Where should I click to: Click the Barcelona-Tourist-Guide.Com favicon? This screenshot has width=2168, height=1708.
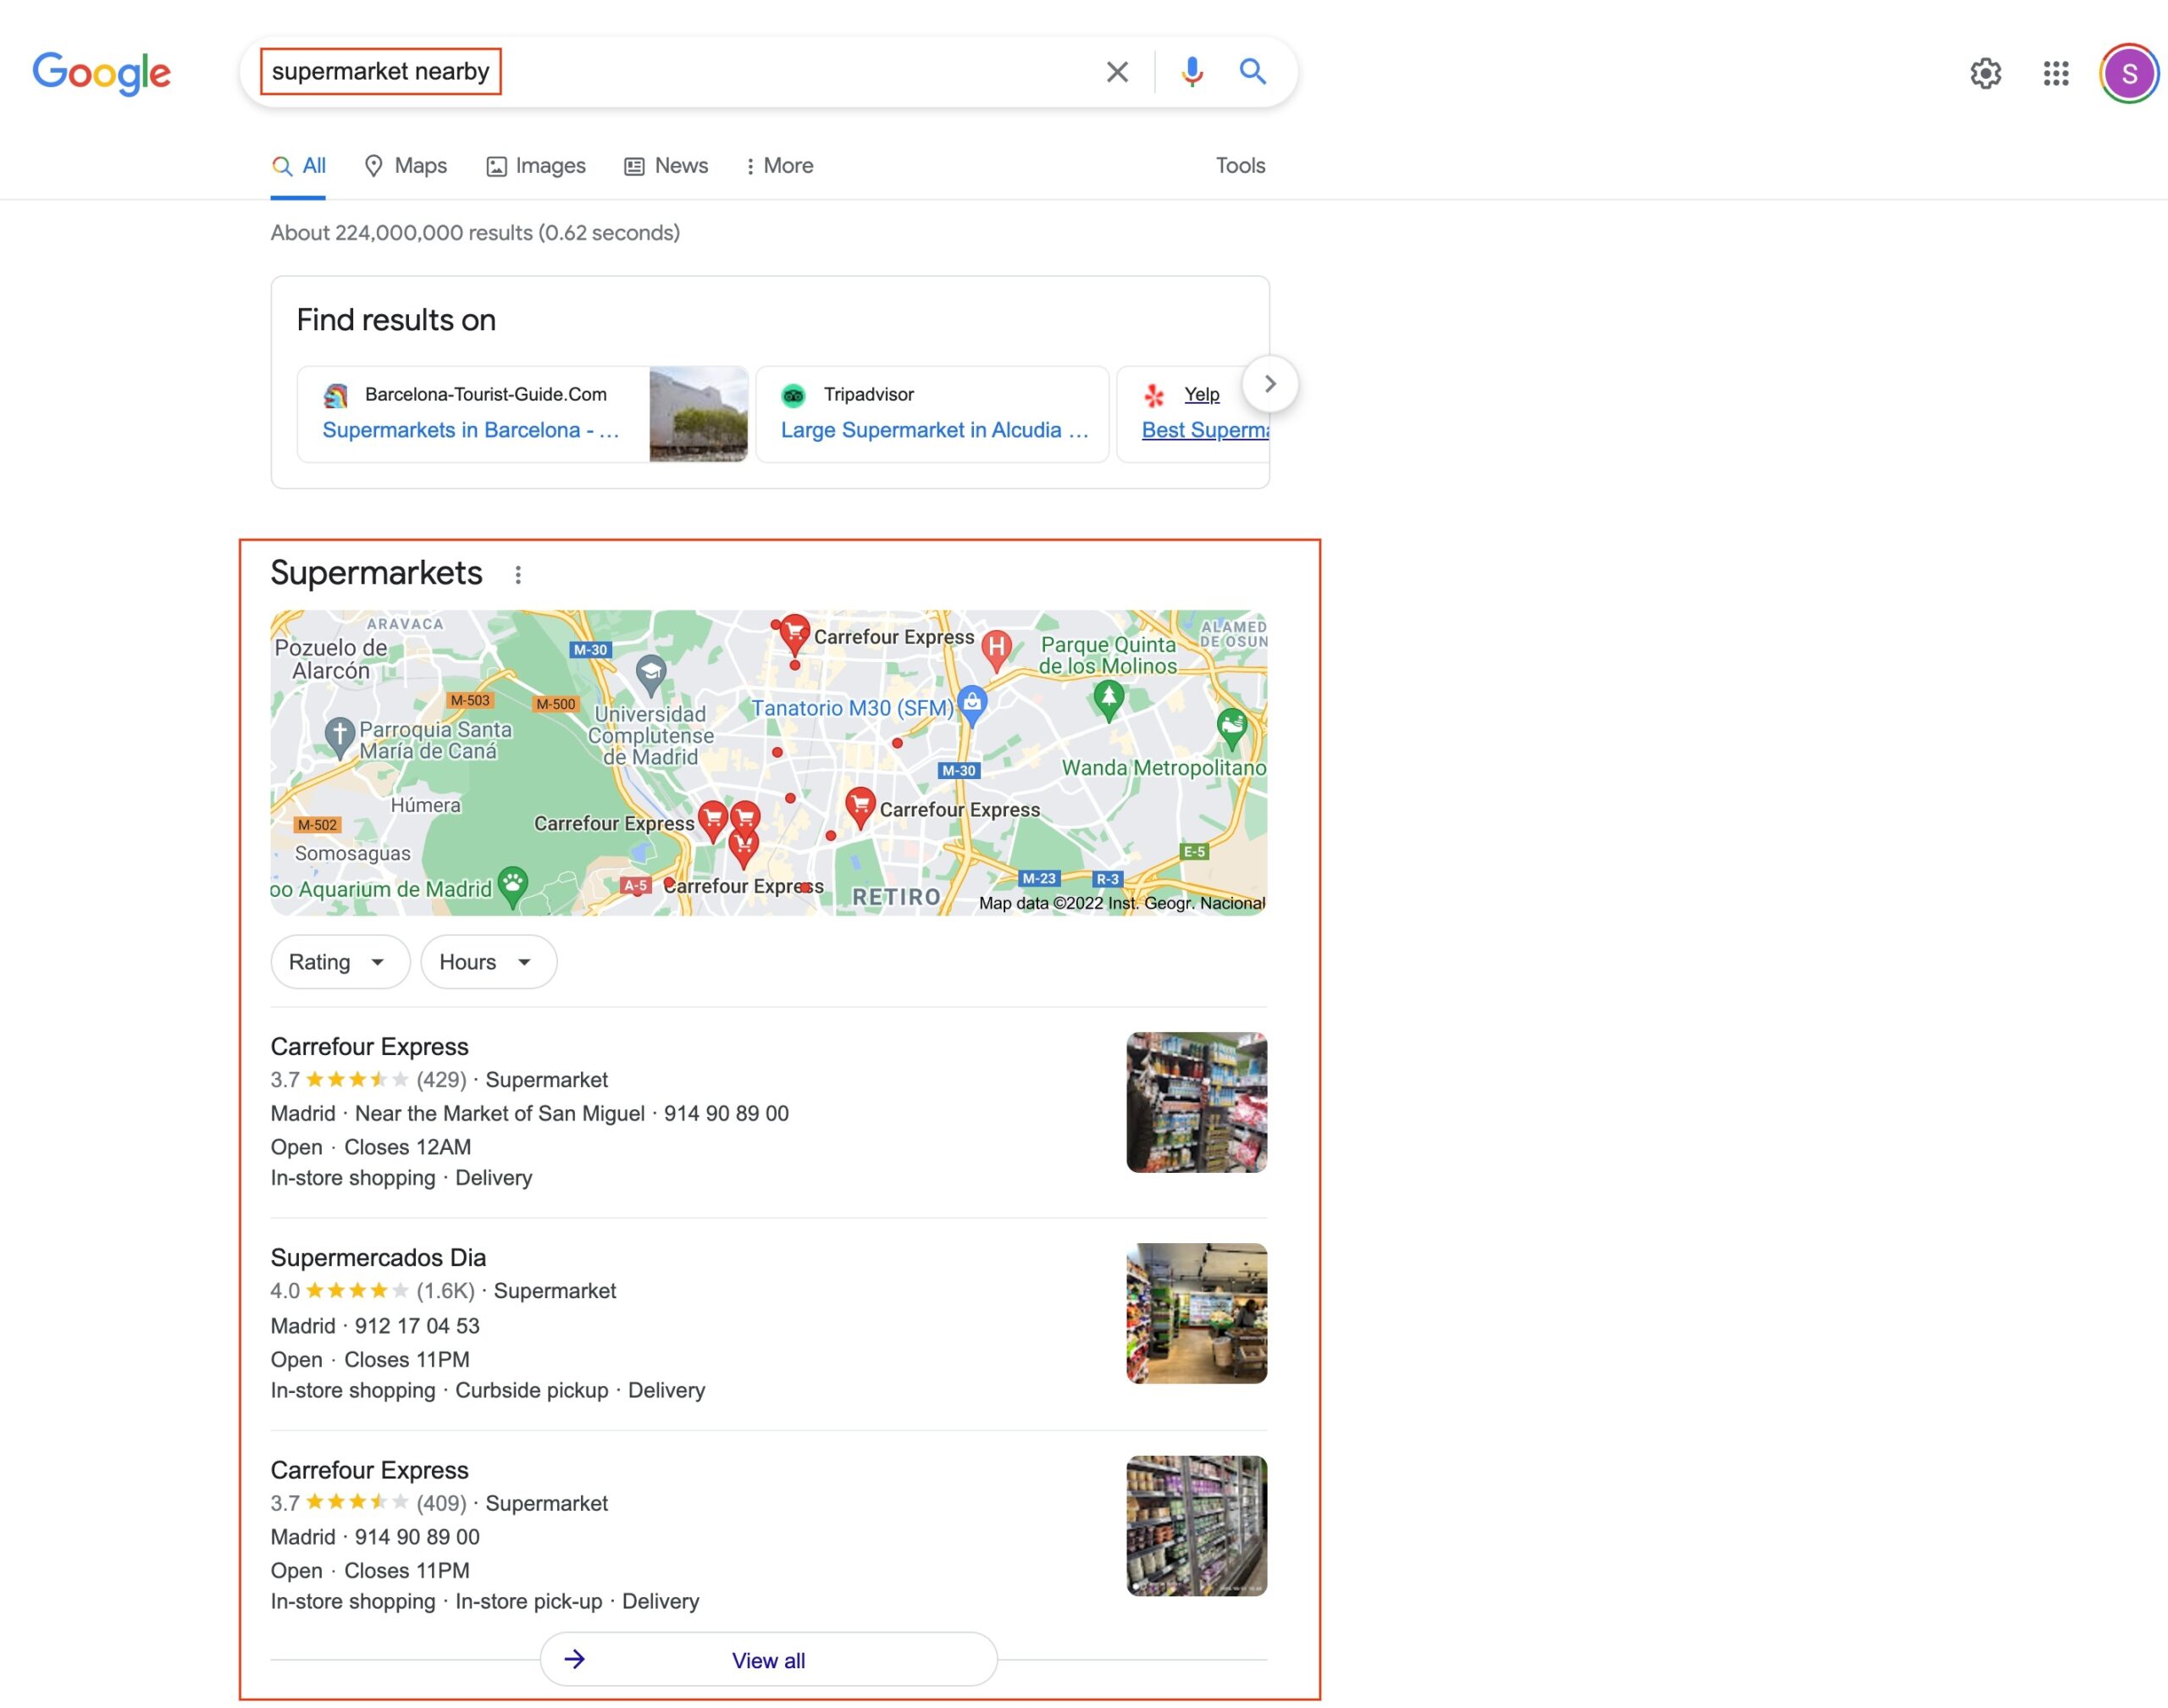tap(335, 395)
